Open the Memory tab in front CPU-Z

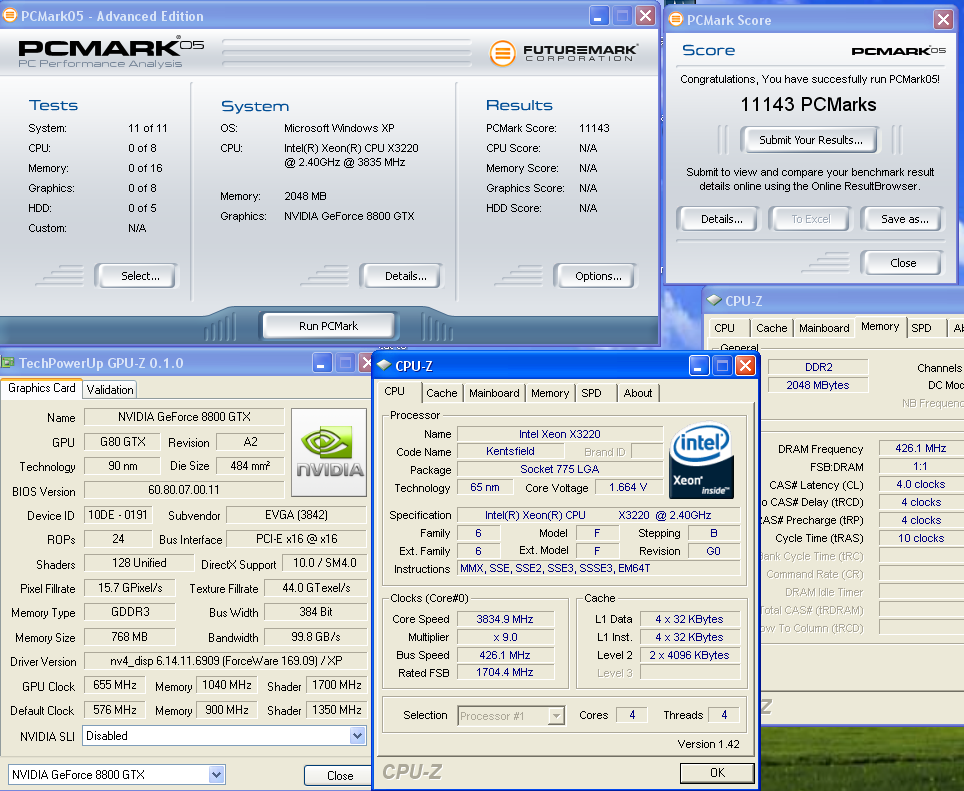pos(550,393)
